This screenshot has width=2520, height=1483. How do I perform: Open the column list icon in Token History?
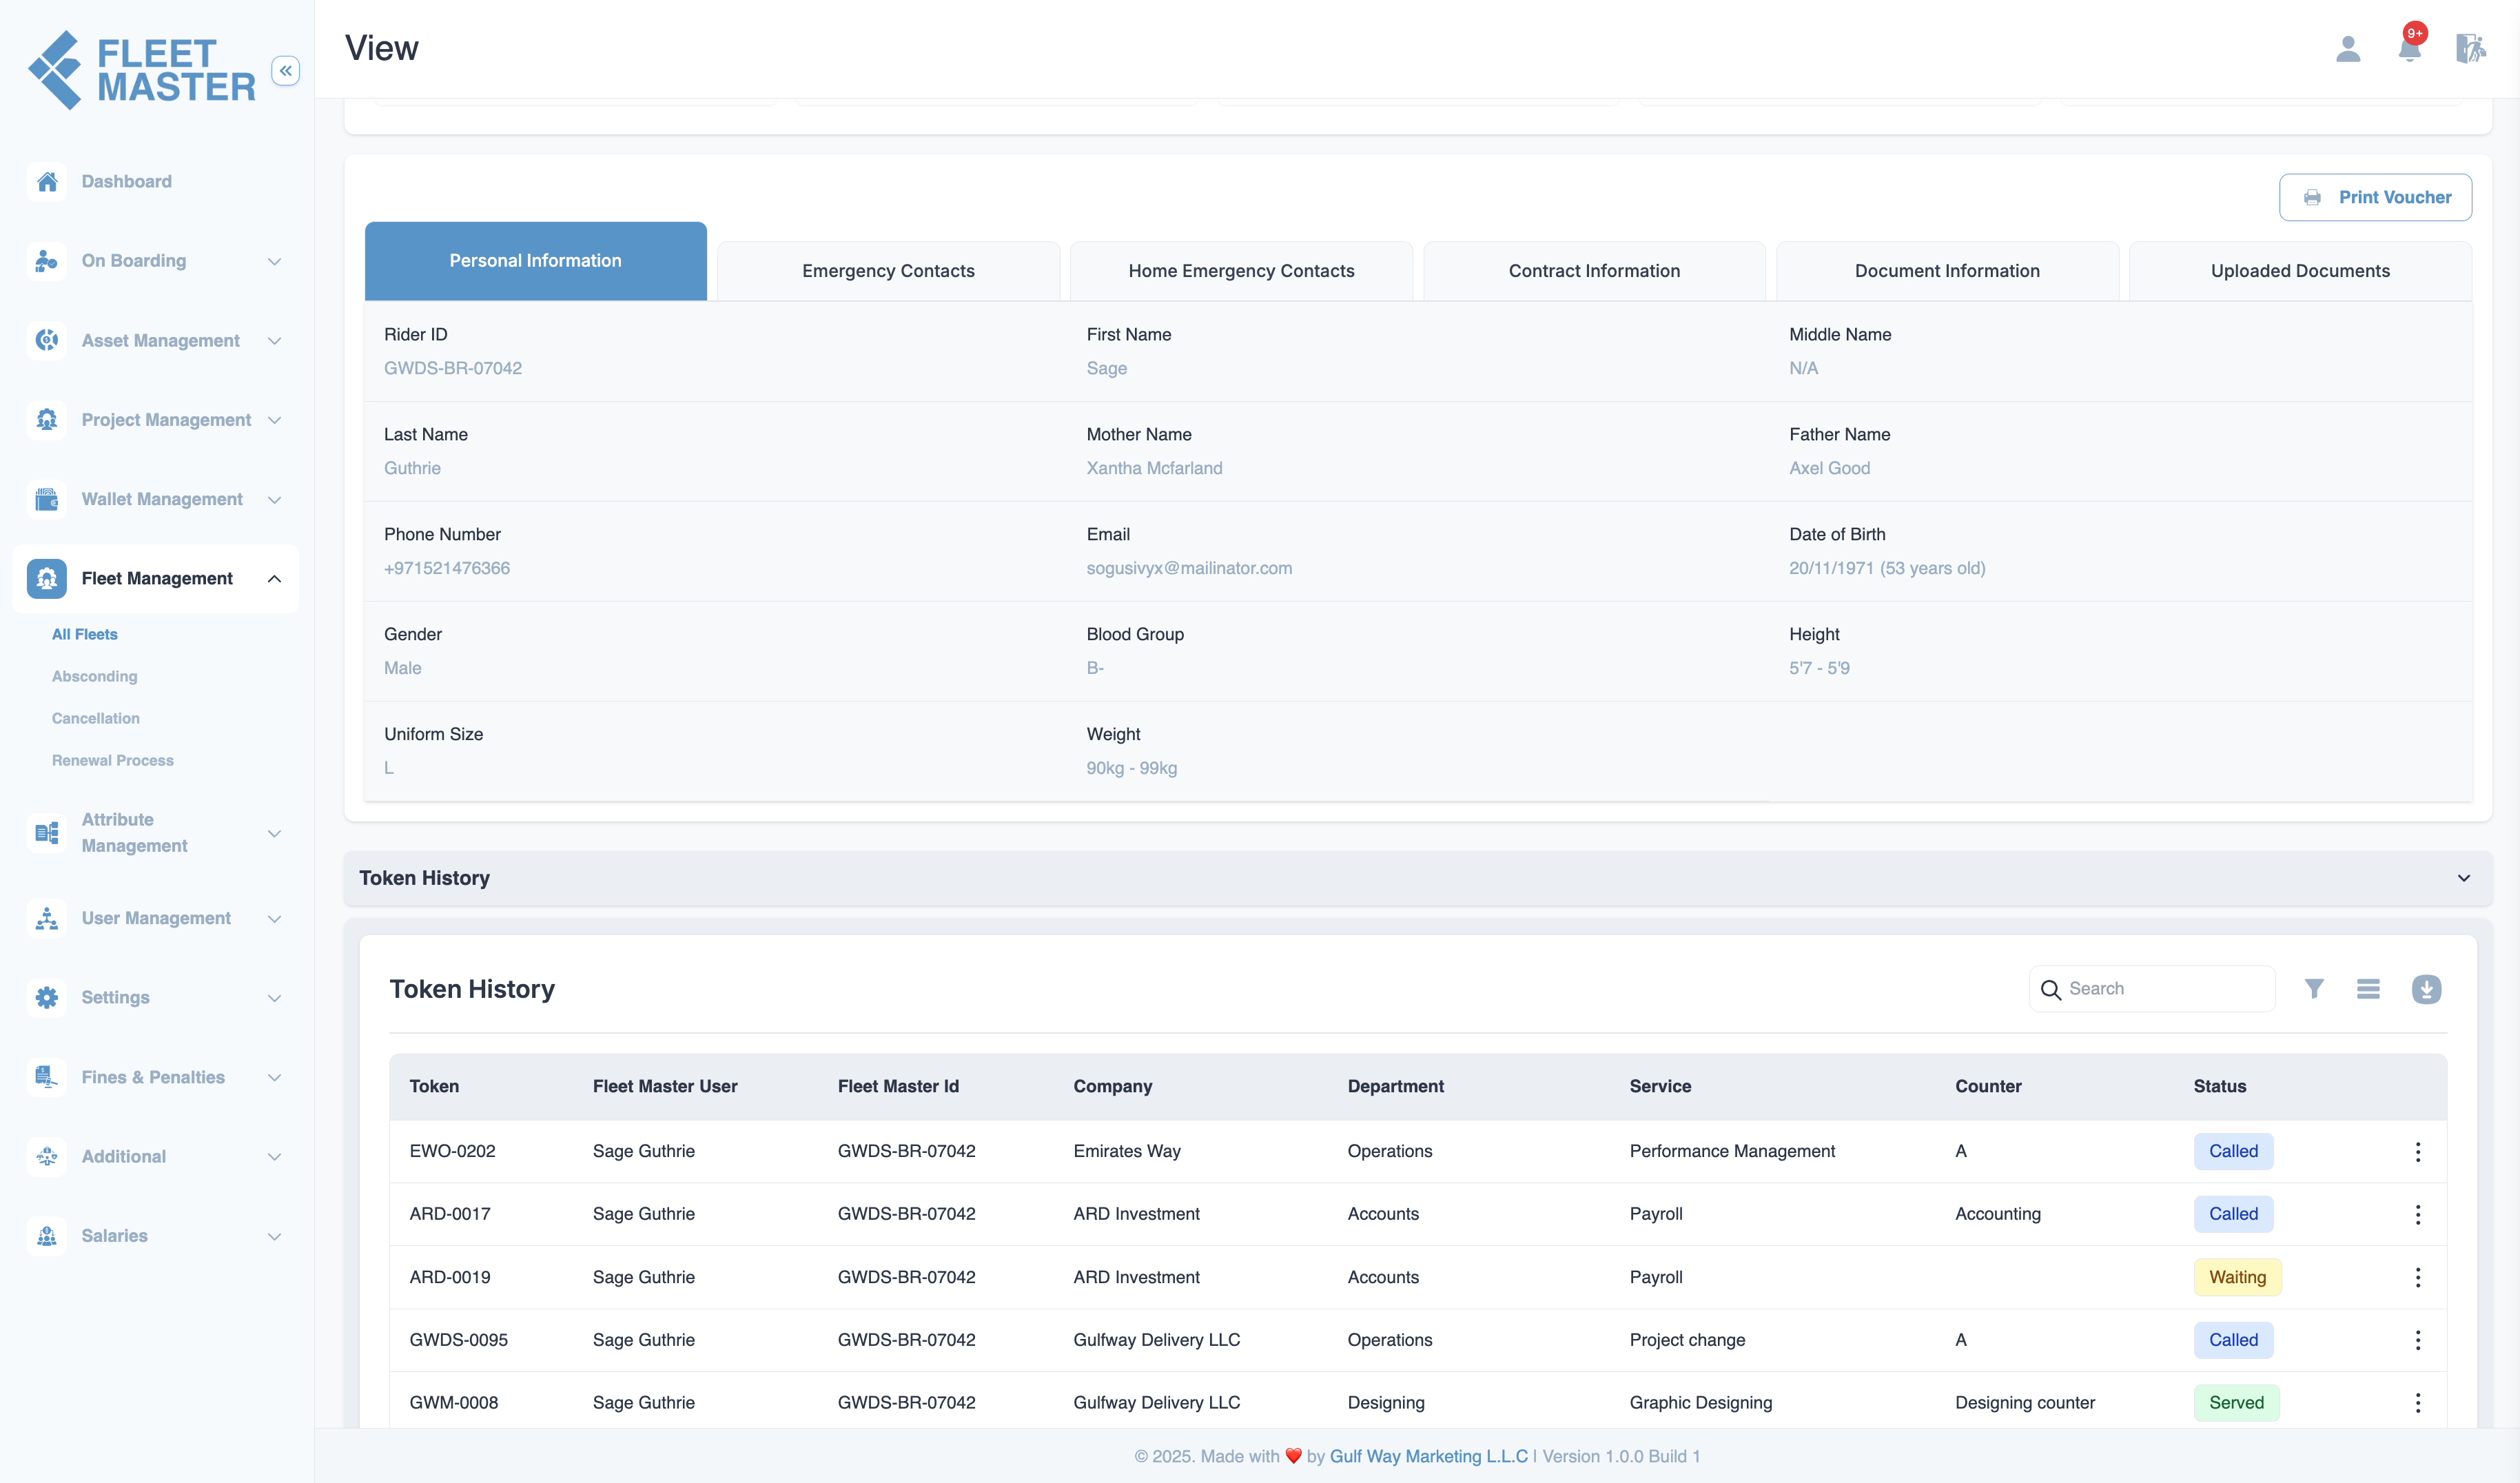point(2368,989)
